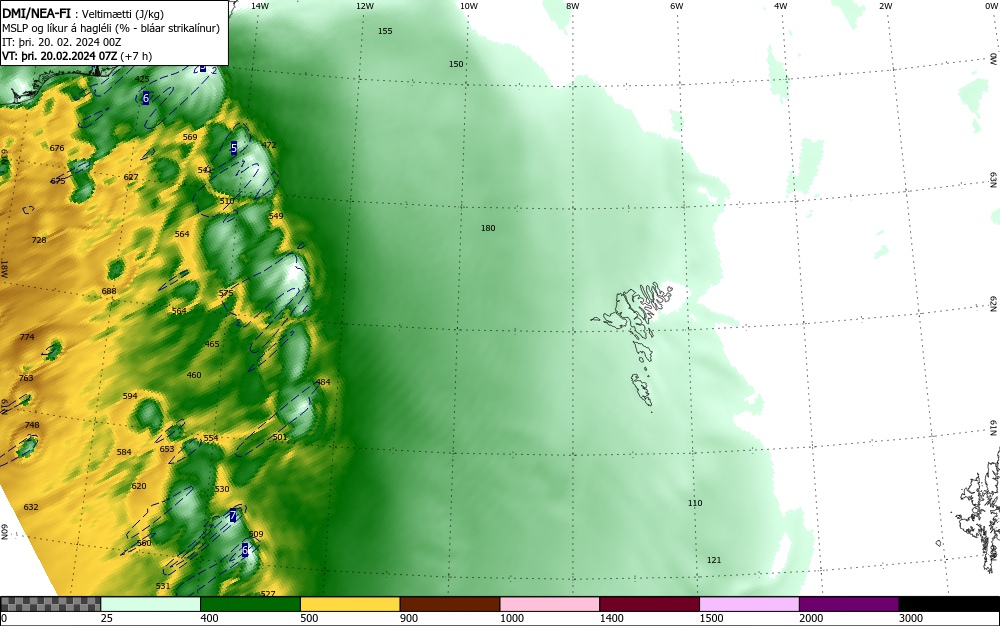The image size is (1000, 626).
Task: Click the 4W longitude label
Action: tap(781, 6)
